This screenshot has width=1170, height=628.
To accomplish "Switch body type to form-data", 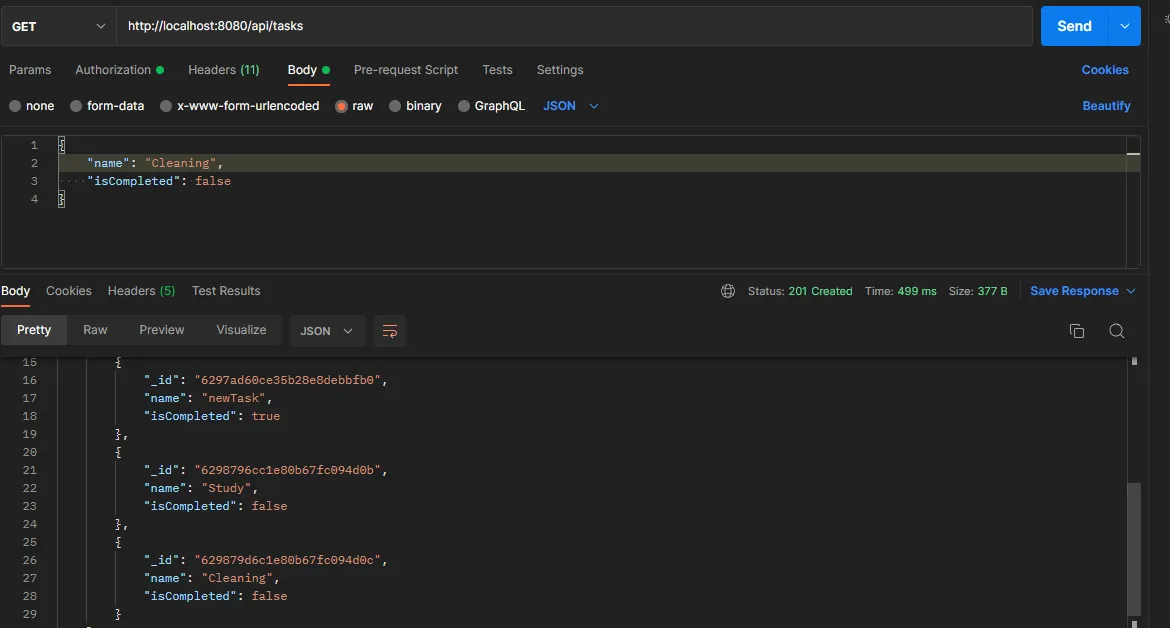I will 110,105.
